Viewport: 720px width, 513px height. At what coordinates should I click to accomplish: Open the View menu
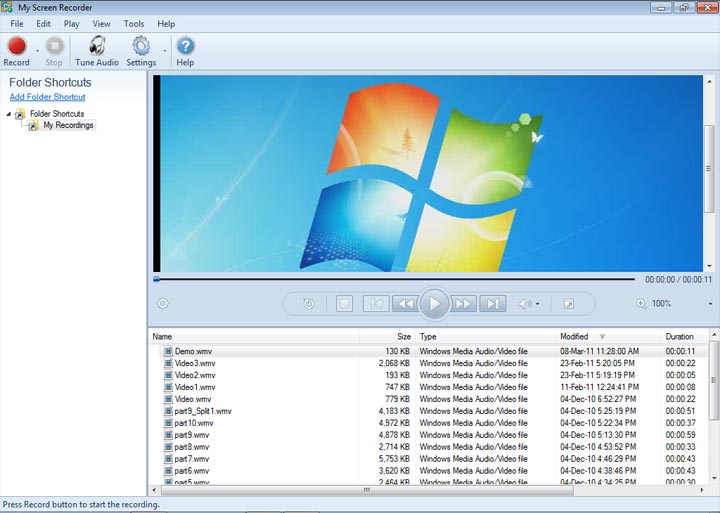pos(101,24)
